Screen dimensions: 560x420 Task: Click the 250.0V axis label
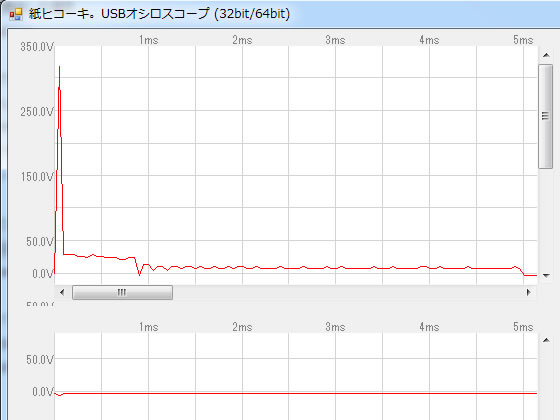coord(37,112)
